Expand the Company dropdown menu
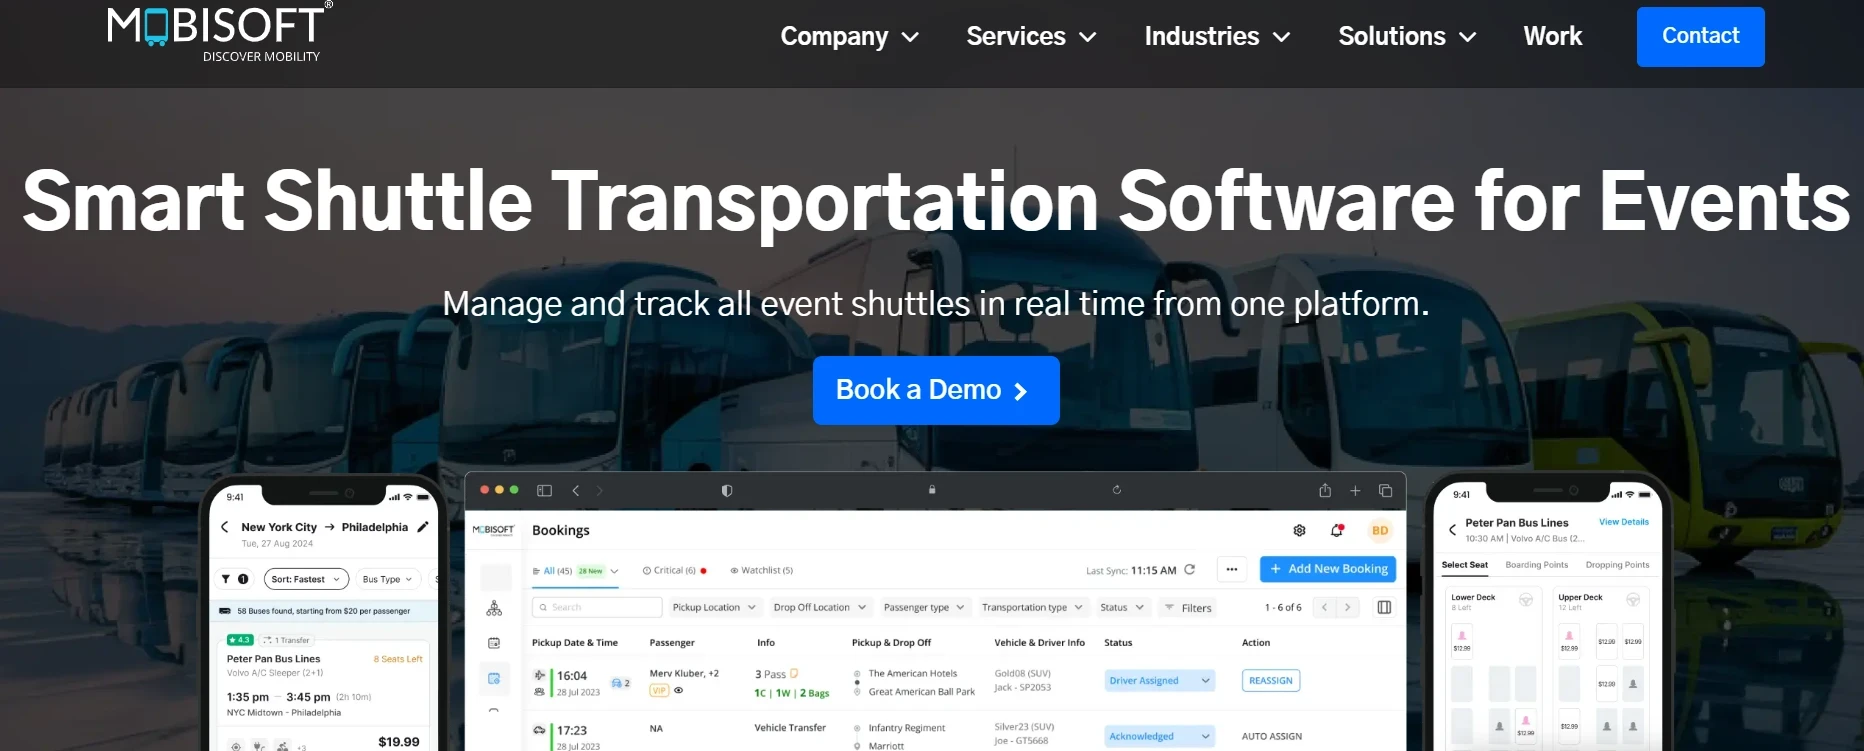Viewport: 1864px width, 751px height. coord(849,37)
